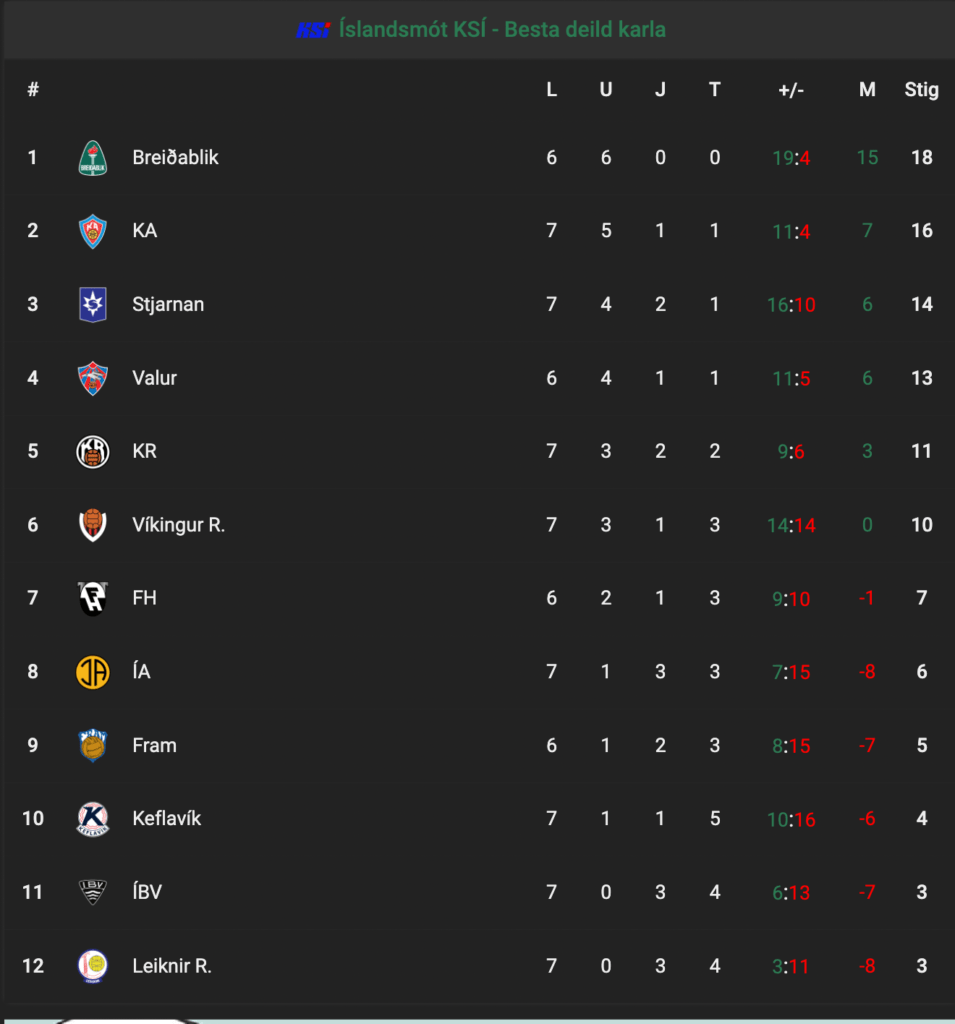Click the yellow ÍA logo
Screen dimensions: 955x1024
(93, 672)
